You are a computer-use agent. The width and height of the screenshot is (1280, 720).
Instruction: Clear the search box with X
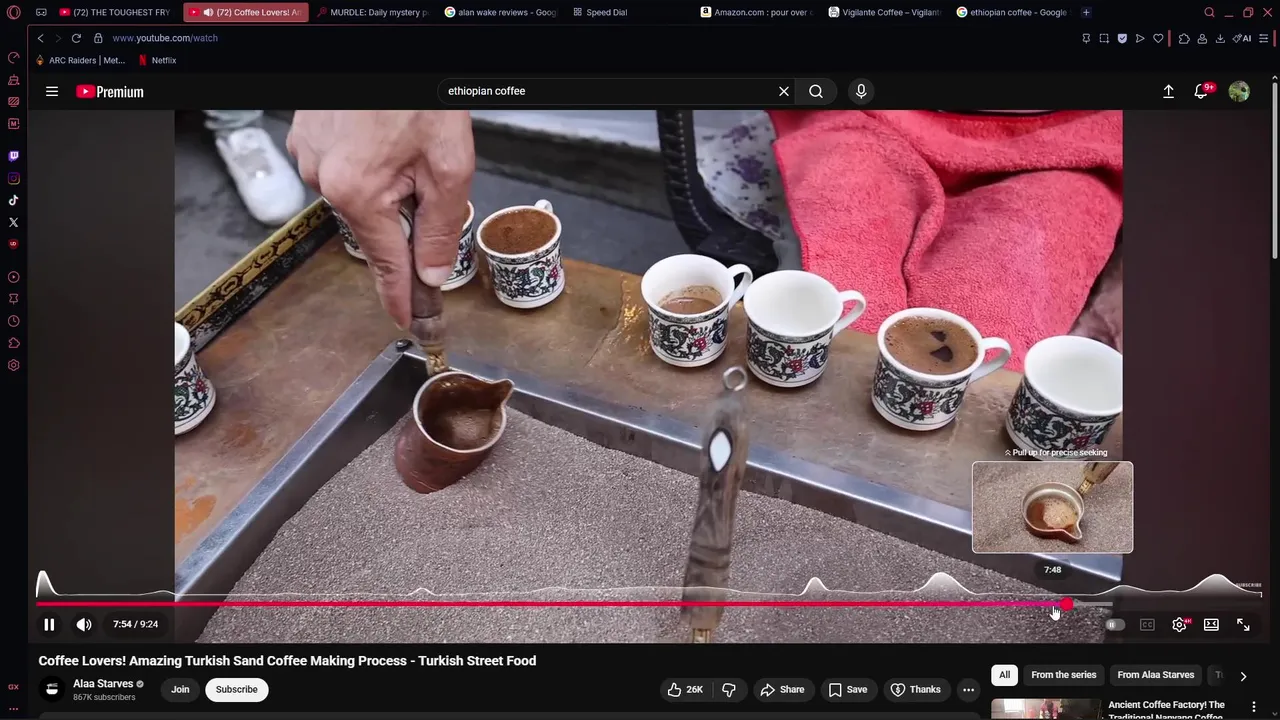[784, 91]
